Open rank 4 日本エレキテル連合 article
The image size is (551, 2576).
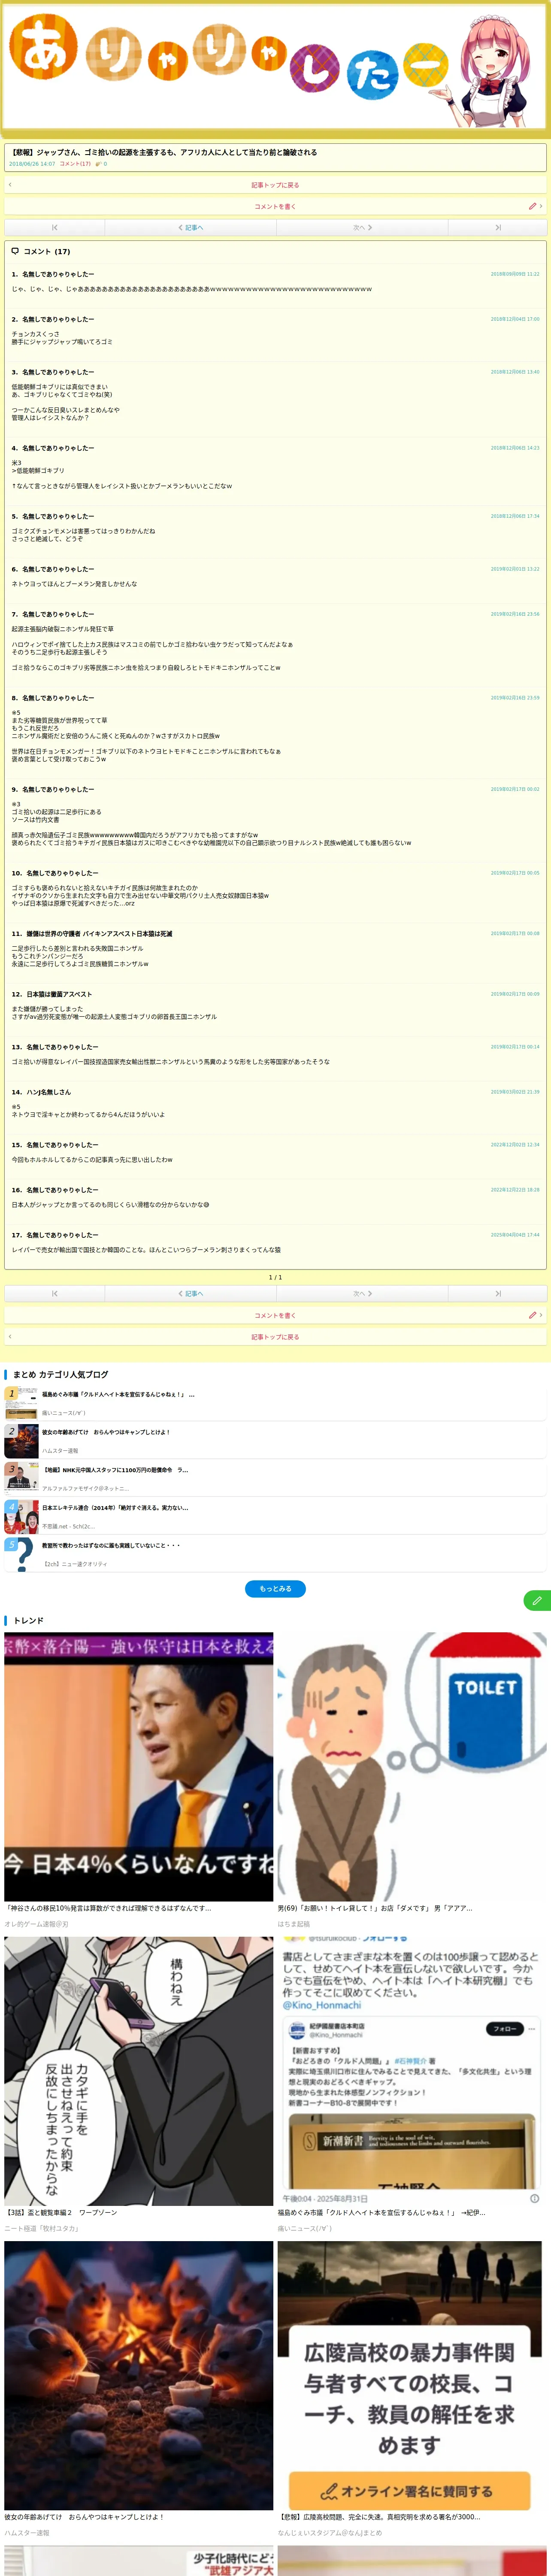(x=115, y=1508)
